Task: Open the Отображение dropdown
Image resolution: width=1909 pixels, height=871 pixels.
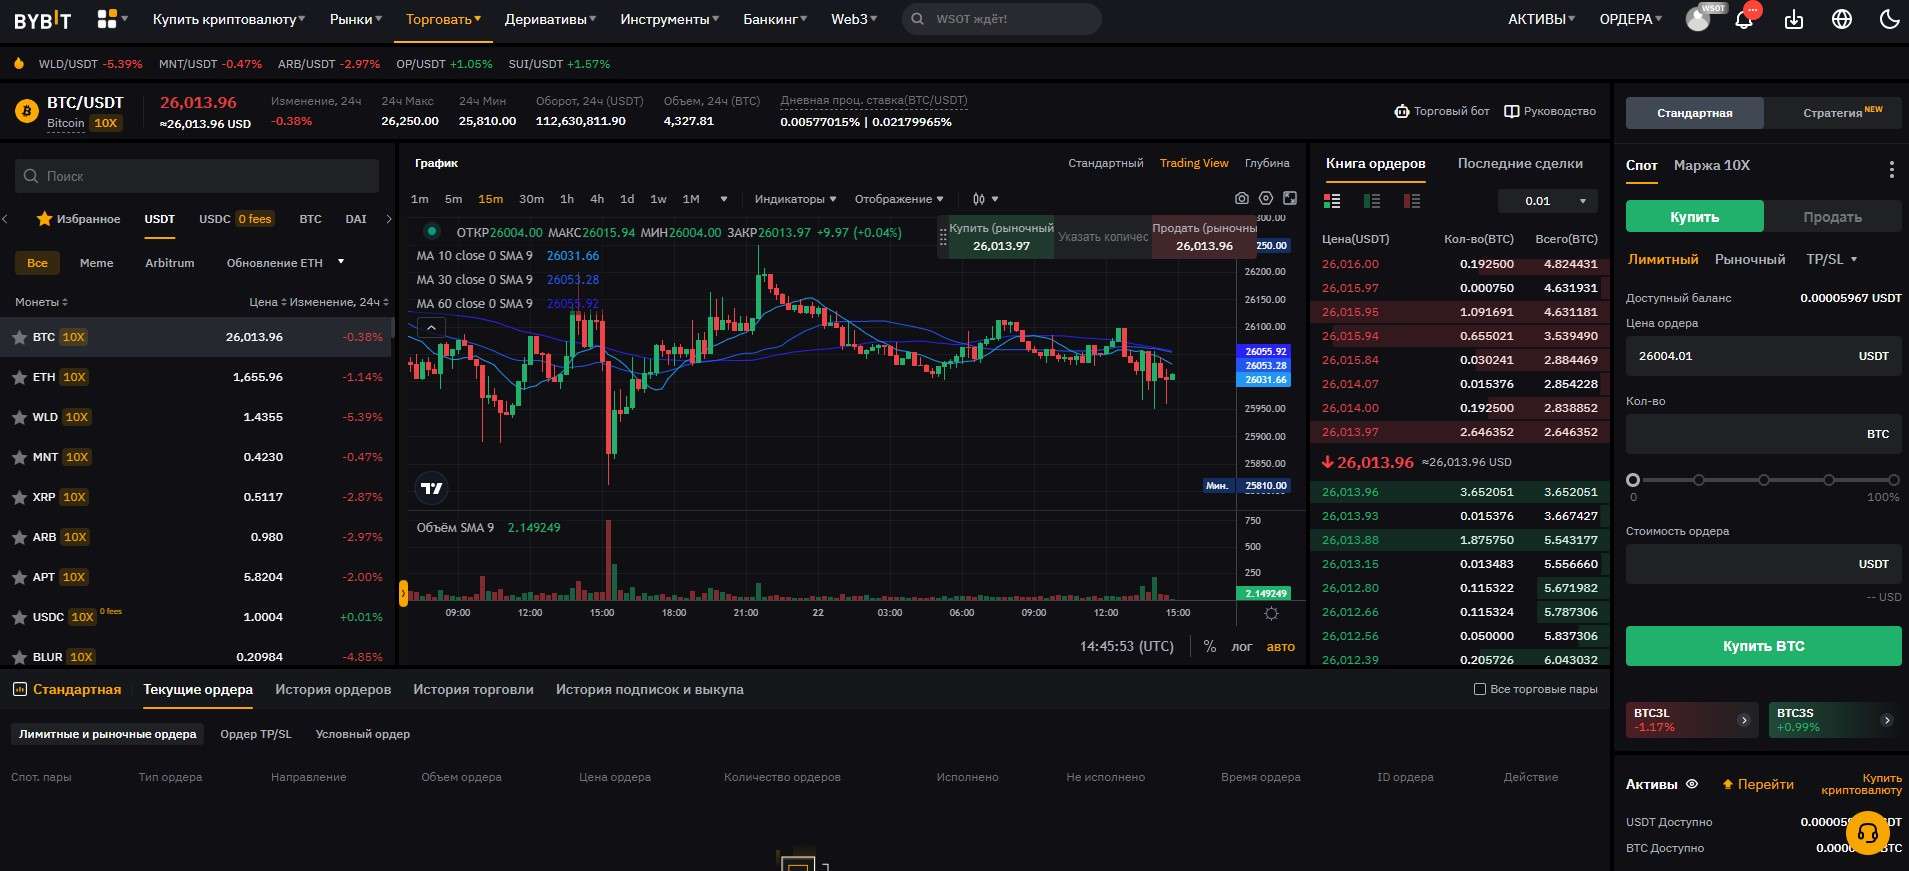Action: (x=898, y=199)
